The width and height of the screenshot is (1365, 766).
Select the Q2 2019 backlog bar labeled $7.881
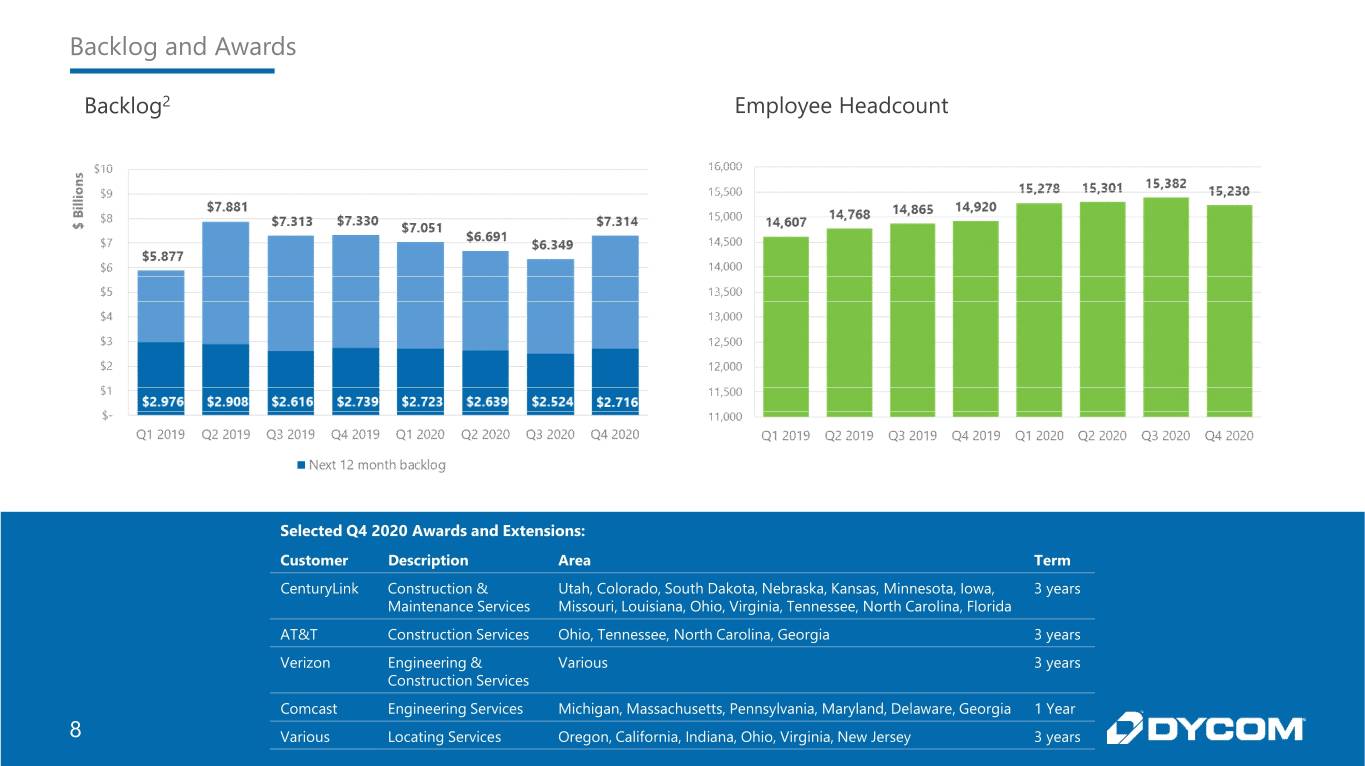tap(227, 318)
